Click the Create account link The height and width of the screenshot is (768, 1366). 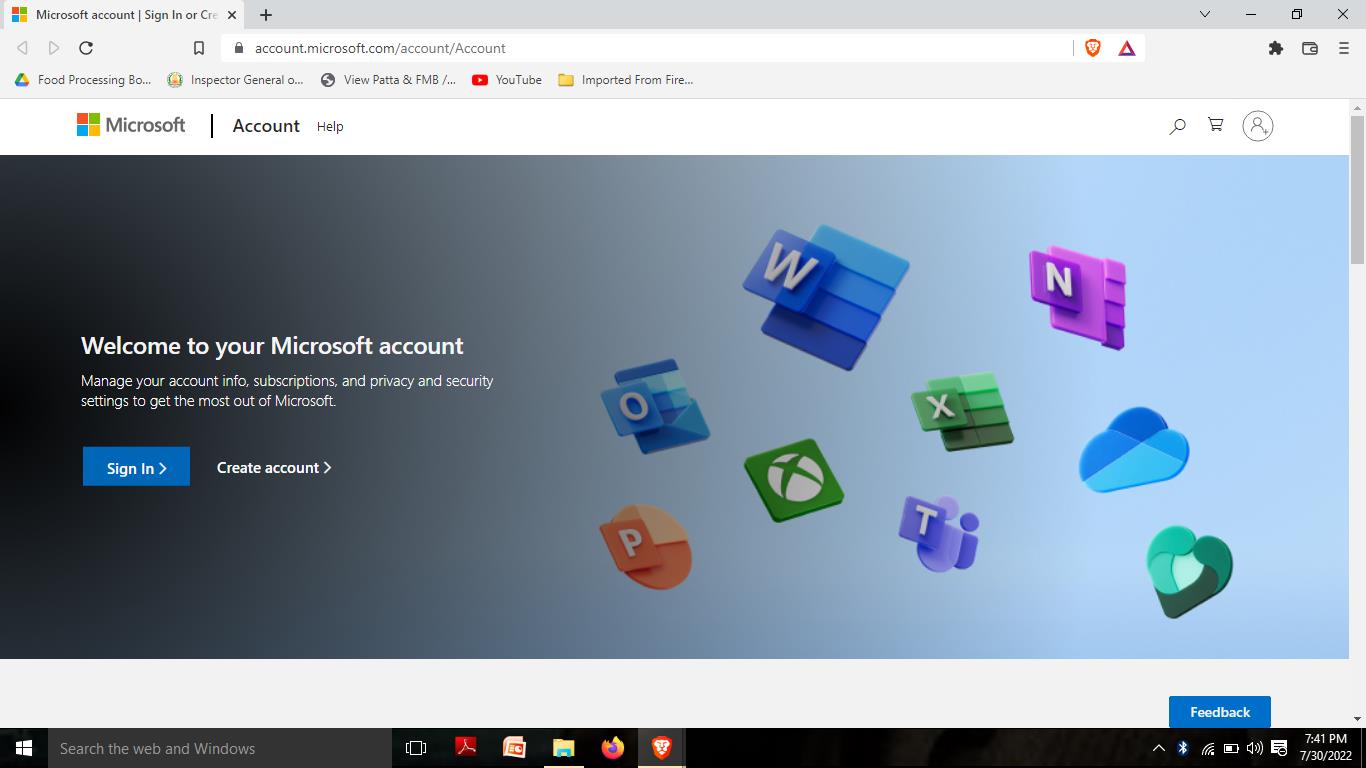coord(274,467)
